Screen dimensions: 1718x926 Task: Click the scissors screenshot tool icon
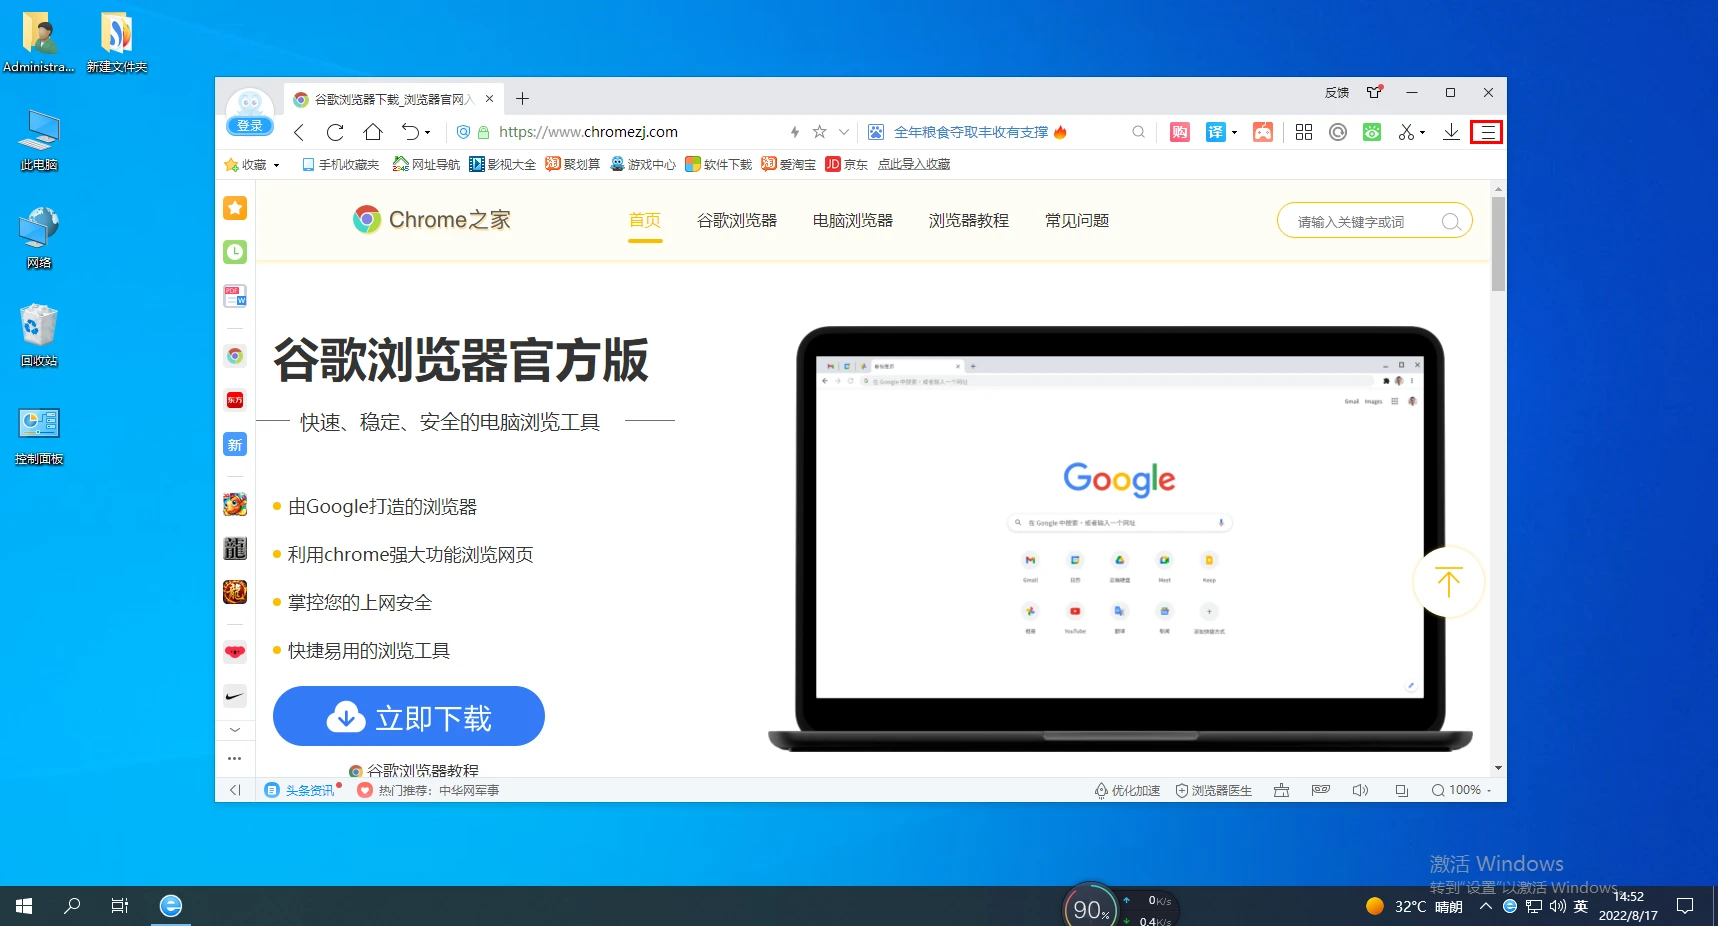click(x=1406, y=132)
